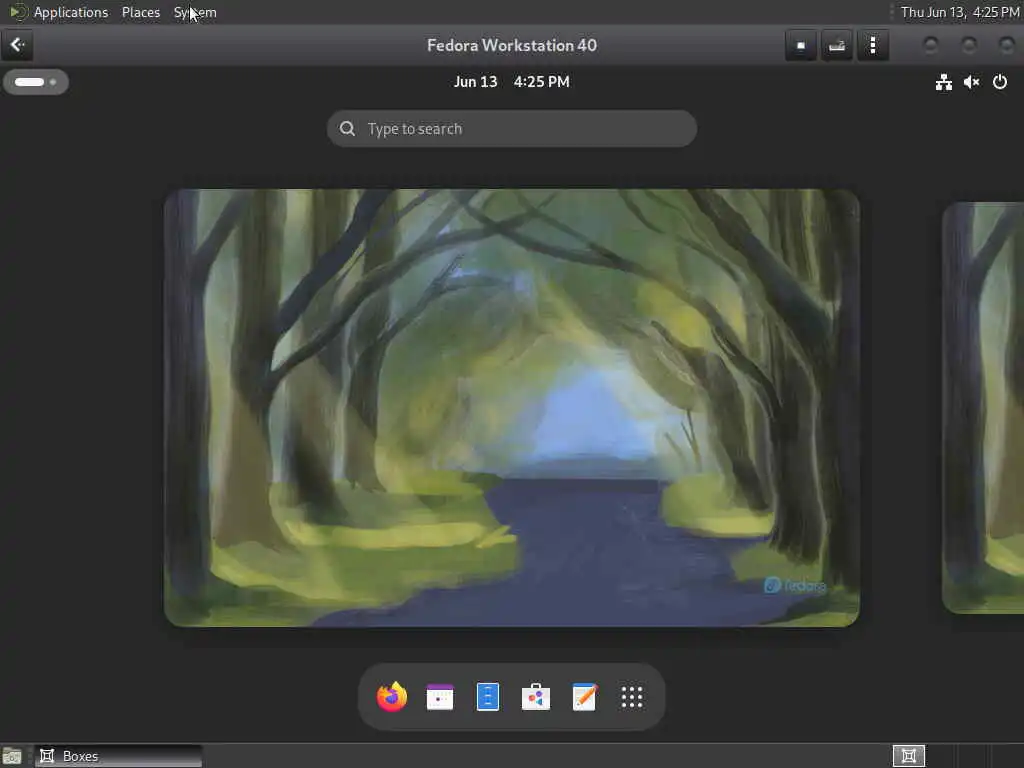Go back using the Boxes back arrow
This screenshot has height=768, width=1024.
(18, 45)
